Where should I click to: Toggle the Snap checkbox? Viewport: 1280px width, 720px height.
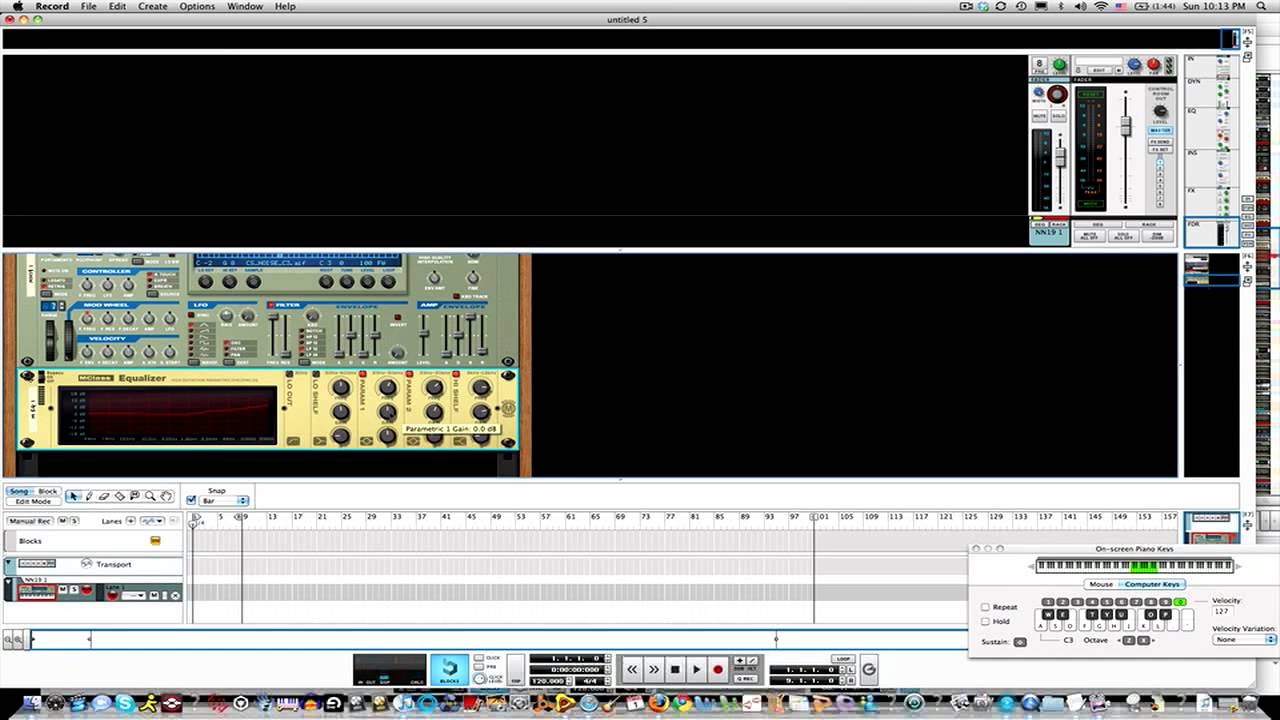[192, 500]
